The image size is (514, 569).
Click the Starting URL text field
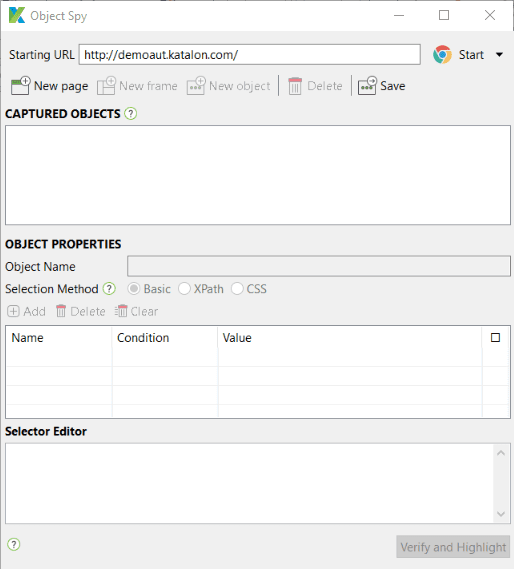(x=250, y=55)
